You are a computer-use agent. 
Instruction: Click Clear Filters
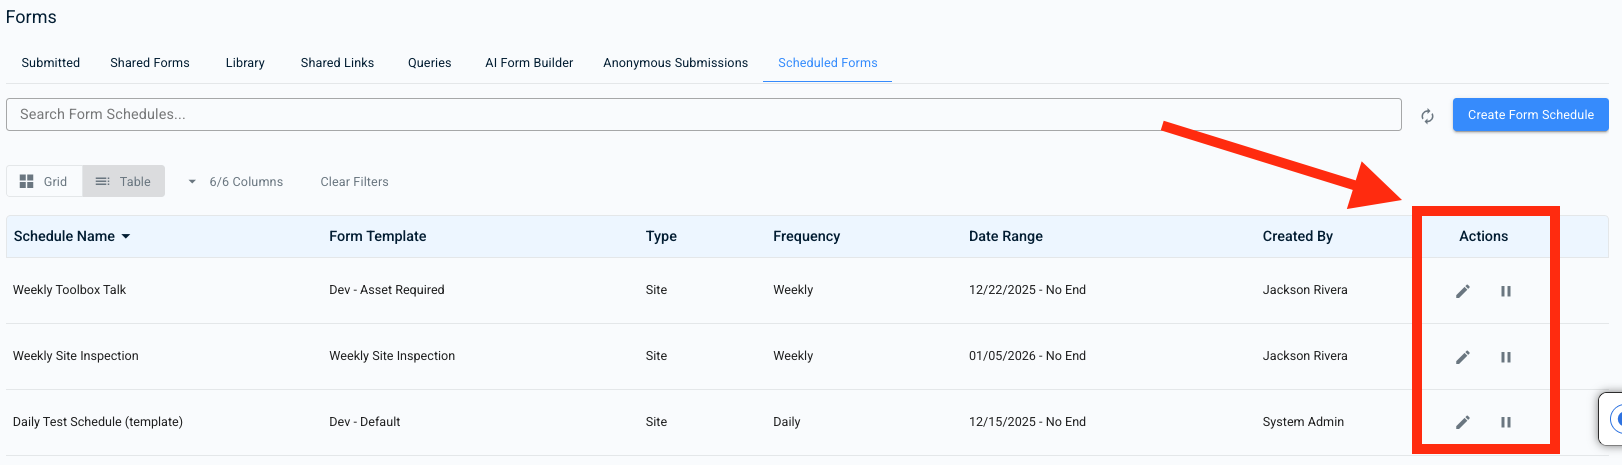pyautogui.click(x=354, y=182)
